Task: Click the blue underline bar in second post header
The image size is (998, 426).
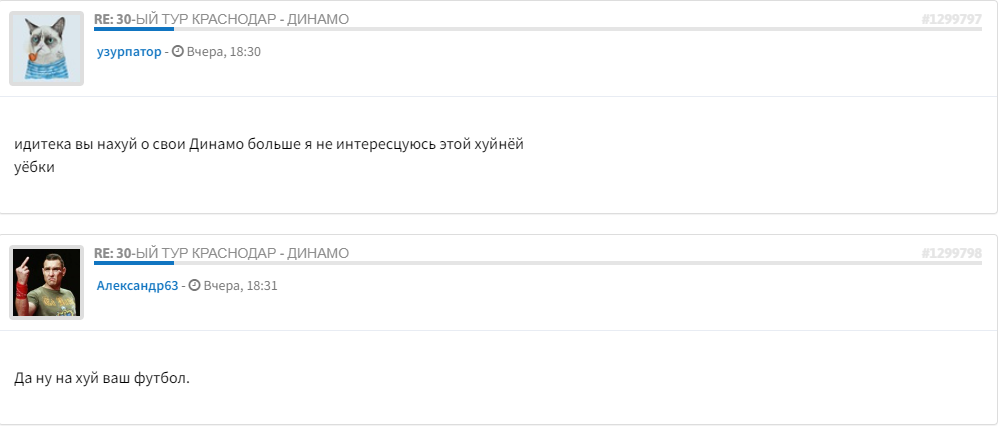Action: (x=134, y=263)
